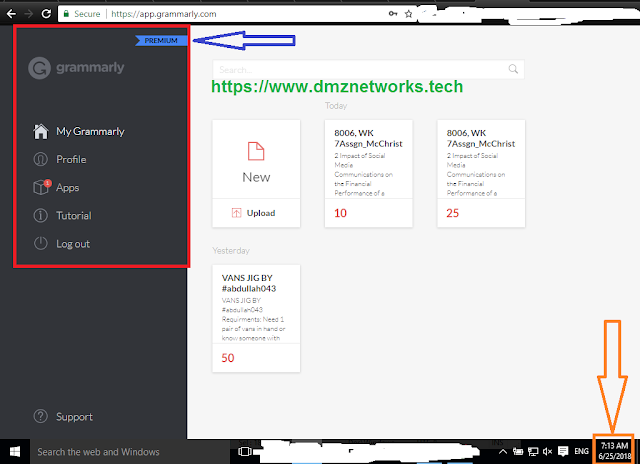Image resolution: width=640 pixels, height=464 pixels.
Task: Go back with the browser back arrow
Action: click(11, 14)
